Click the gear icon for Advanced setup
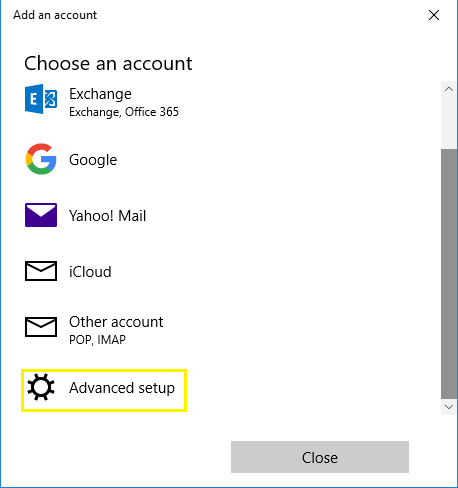 (x=41, y=387)
